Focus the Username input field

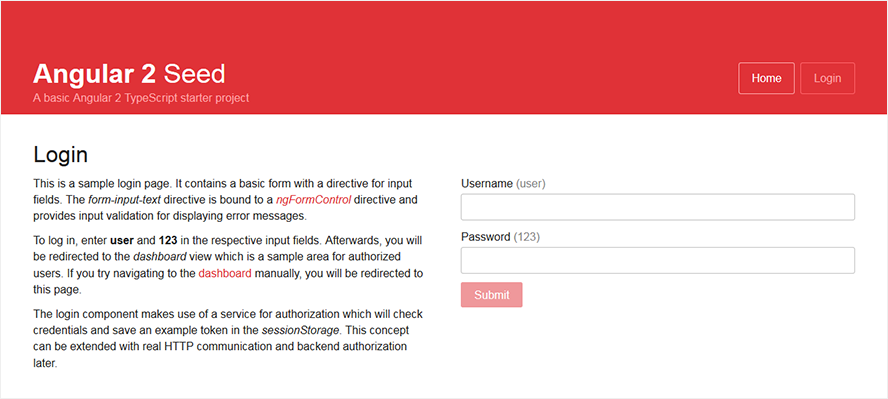point(658,207)
